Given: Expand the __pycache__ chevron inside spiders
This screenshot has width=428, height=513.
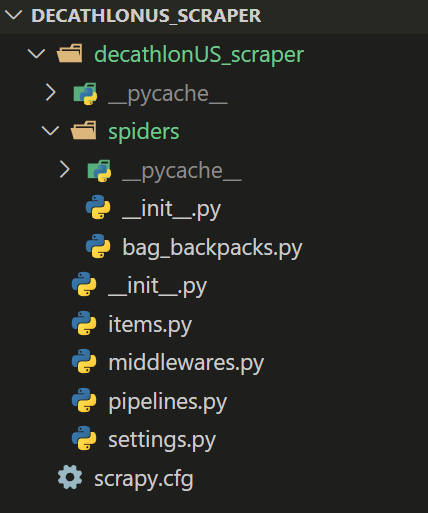Looking at the screenshot, I should click(65, 170).
